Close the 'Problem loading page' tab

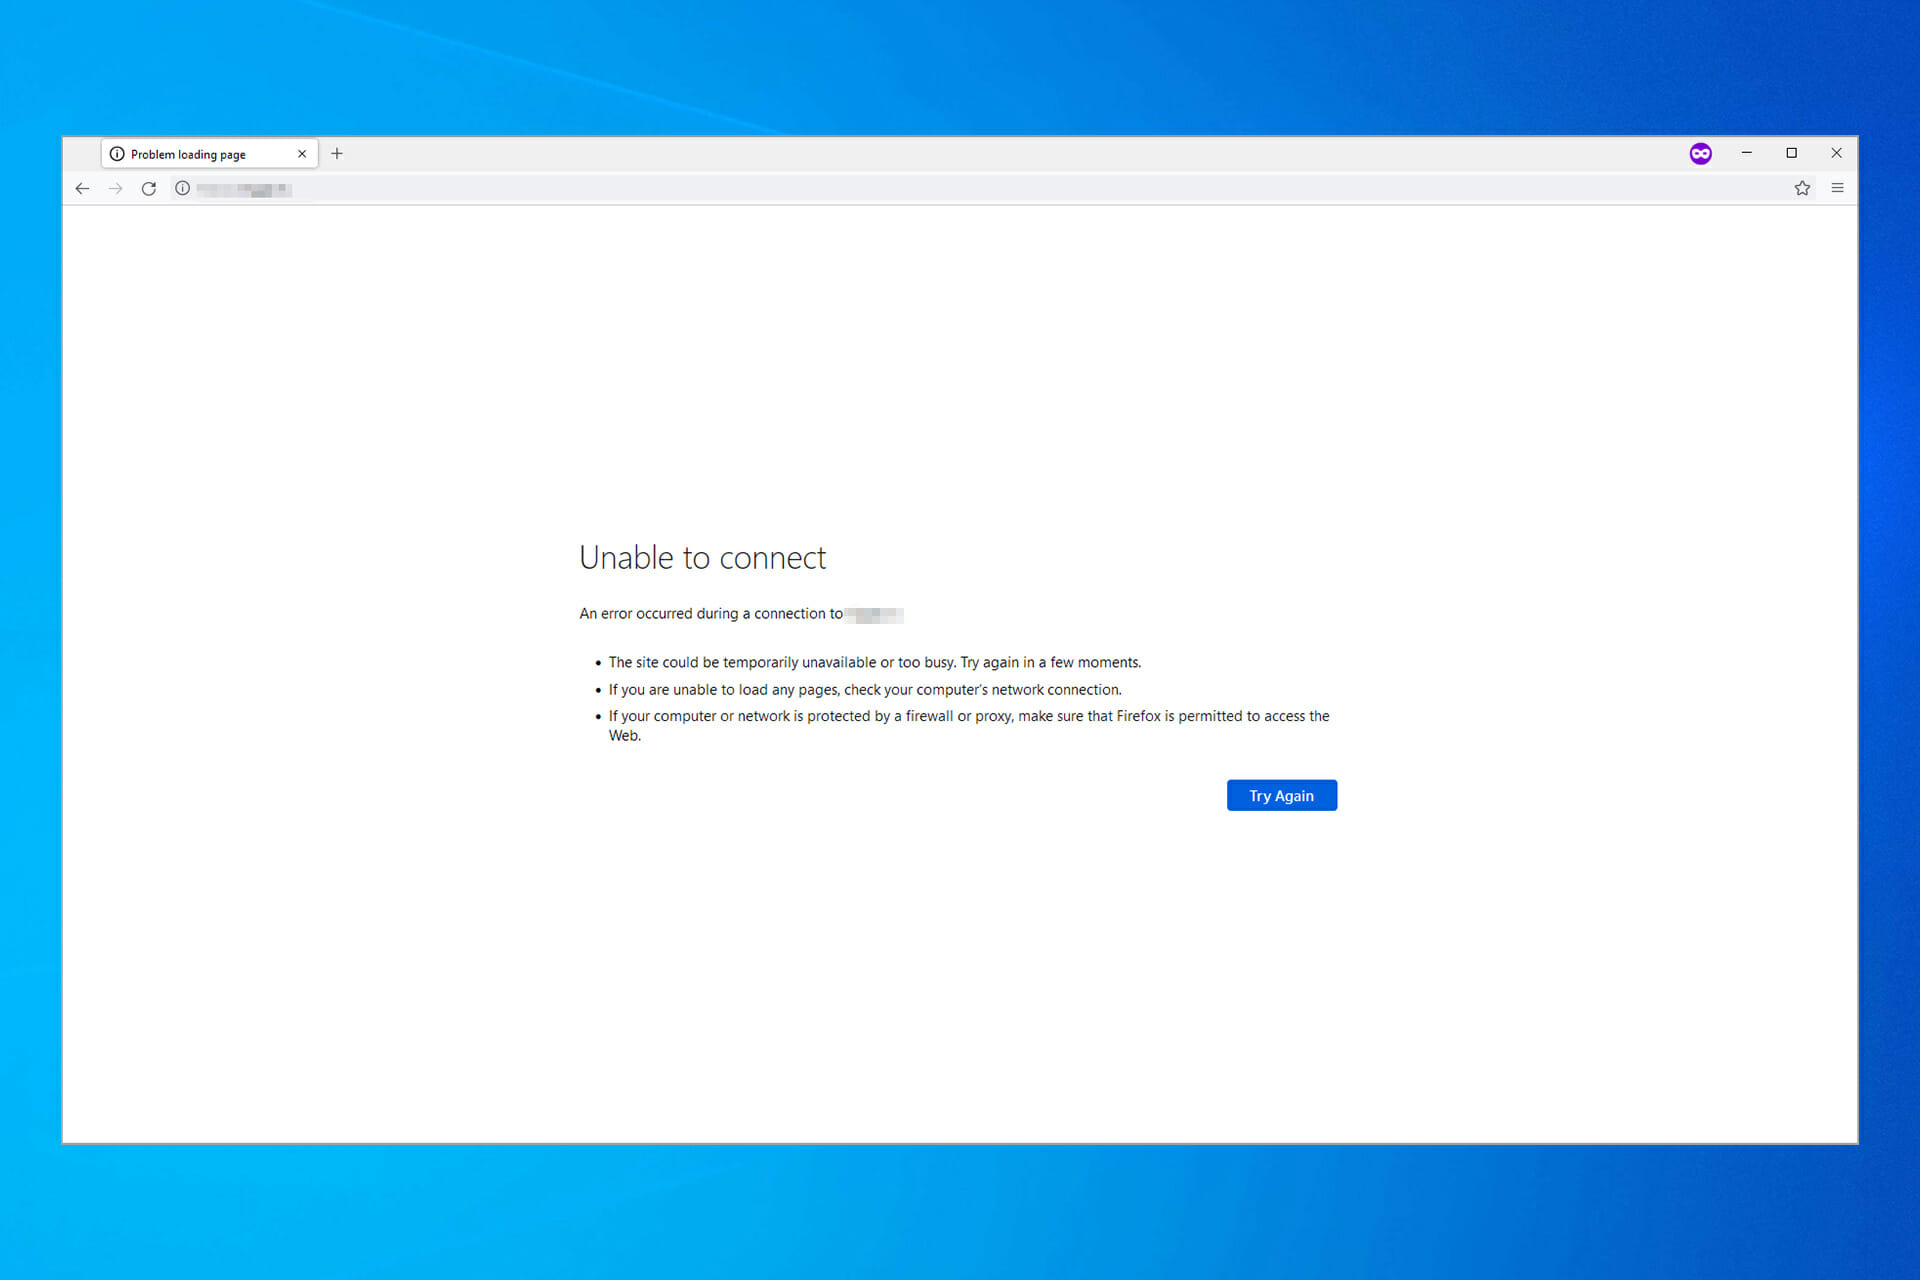(x=301, y=153)
